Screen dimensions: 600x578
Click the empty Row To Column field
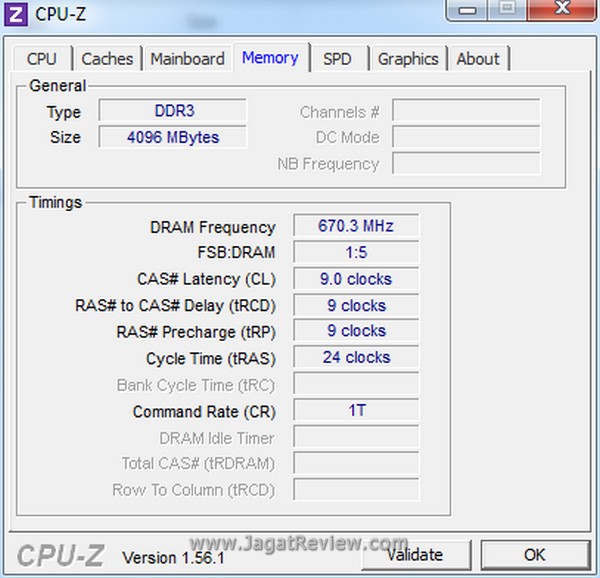356,489
